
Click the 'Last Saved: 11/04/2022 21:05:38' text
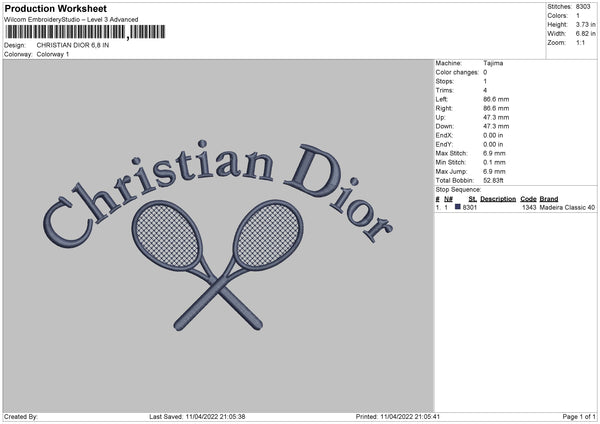click(197, 417)
